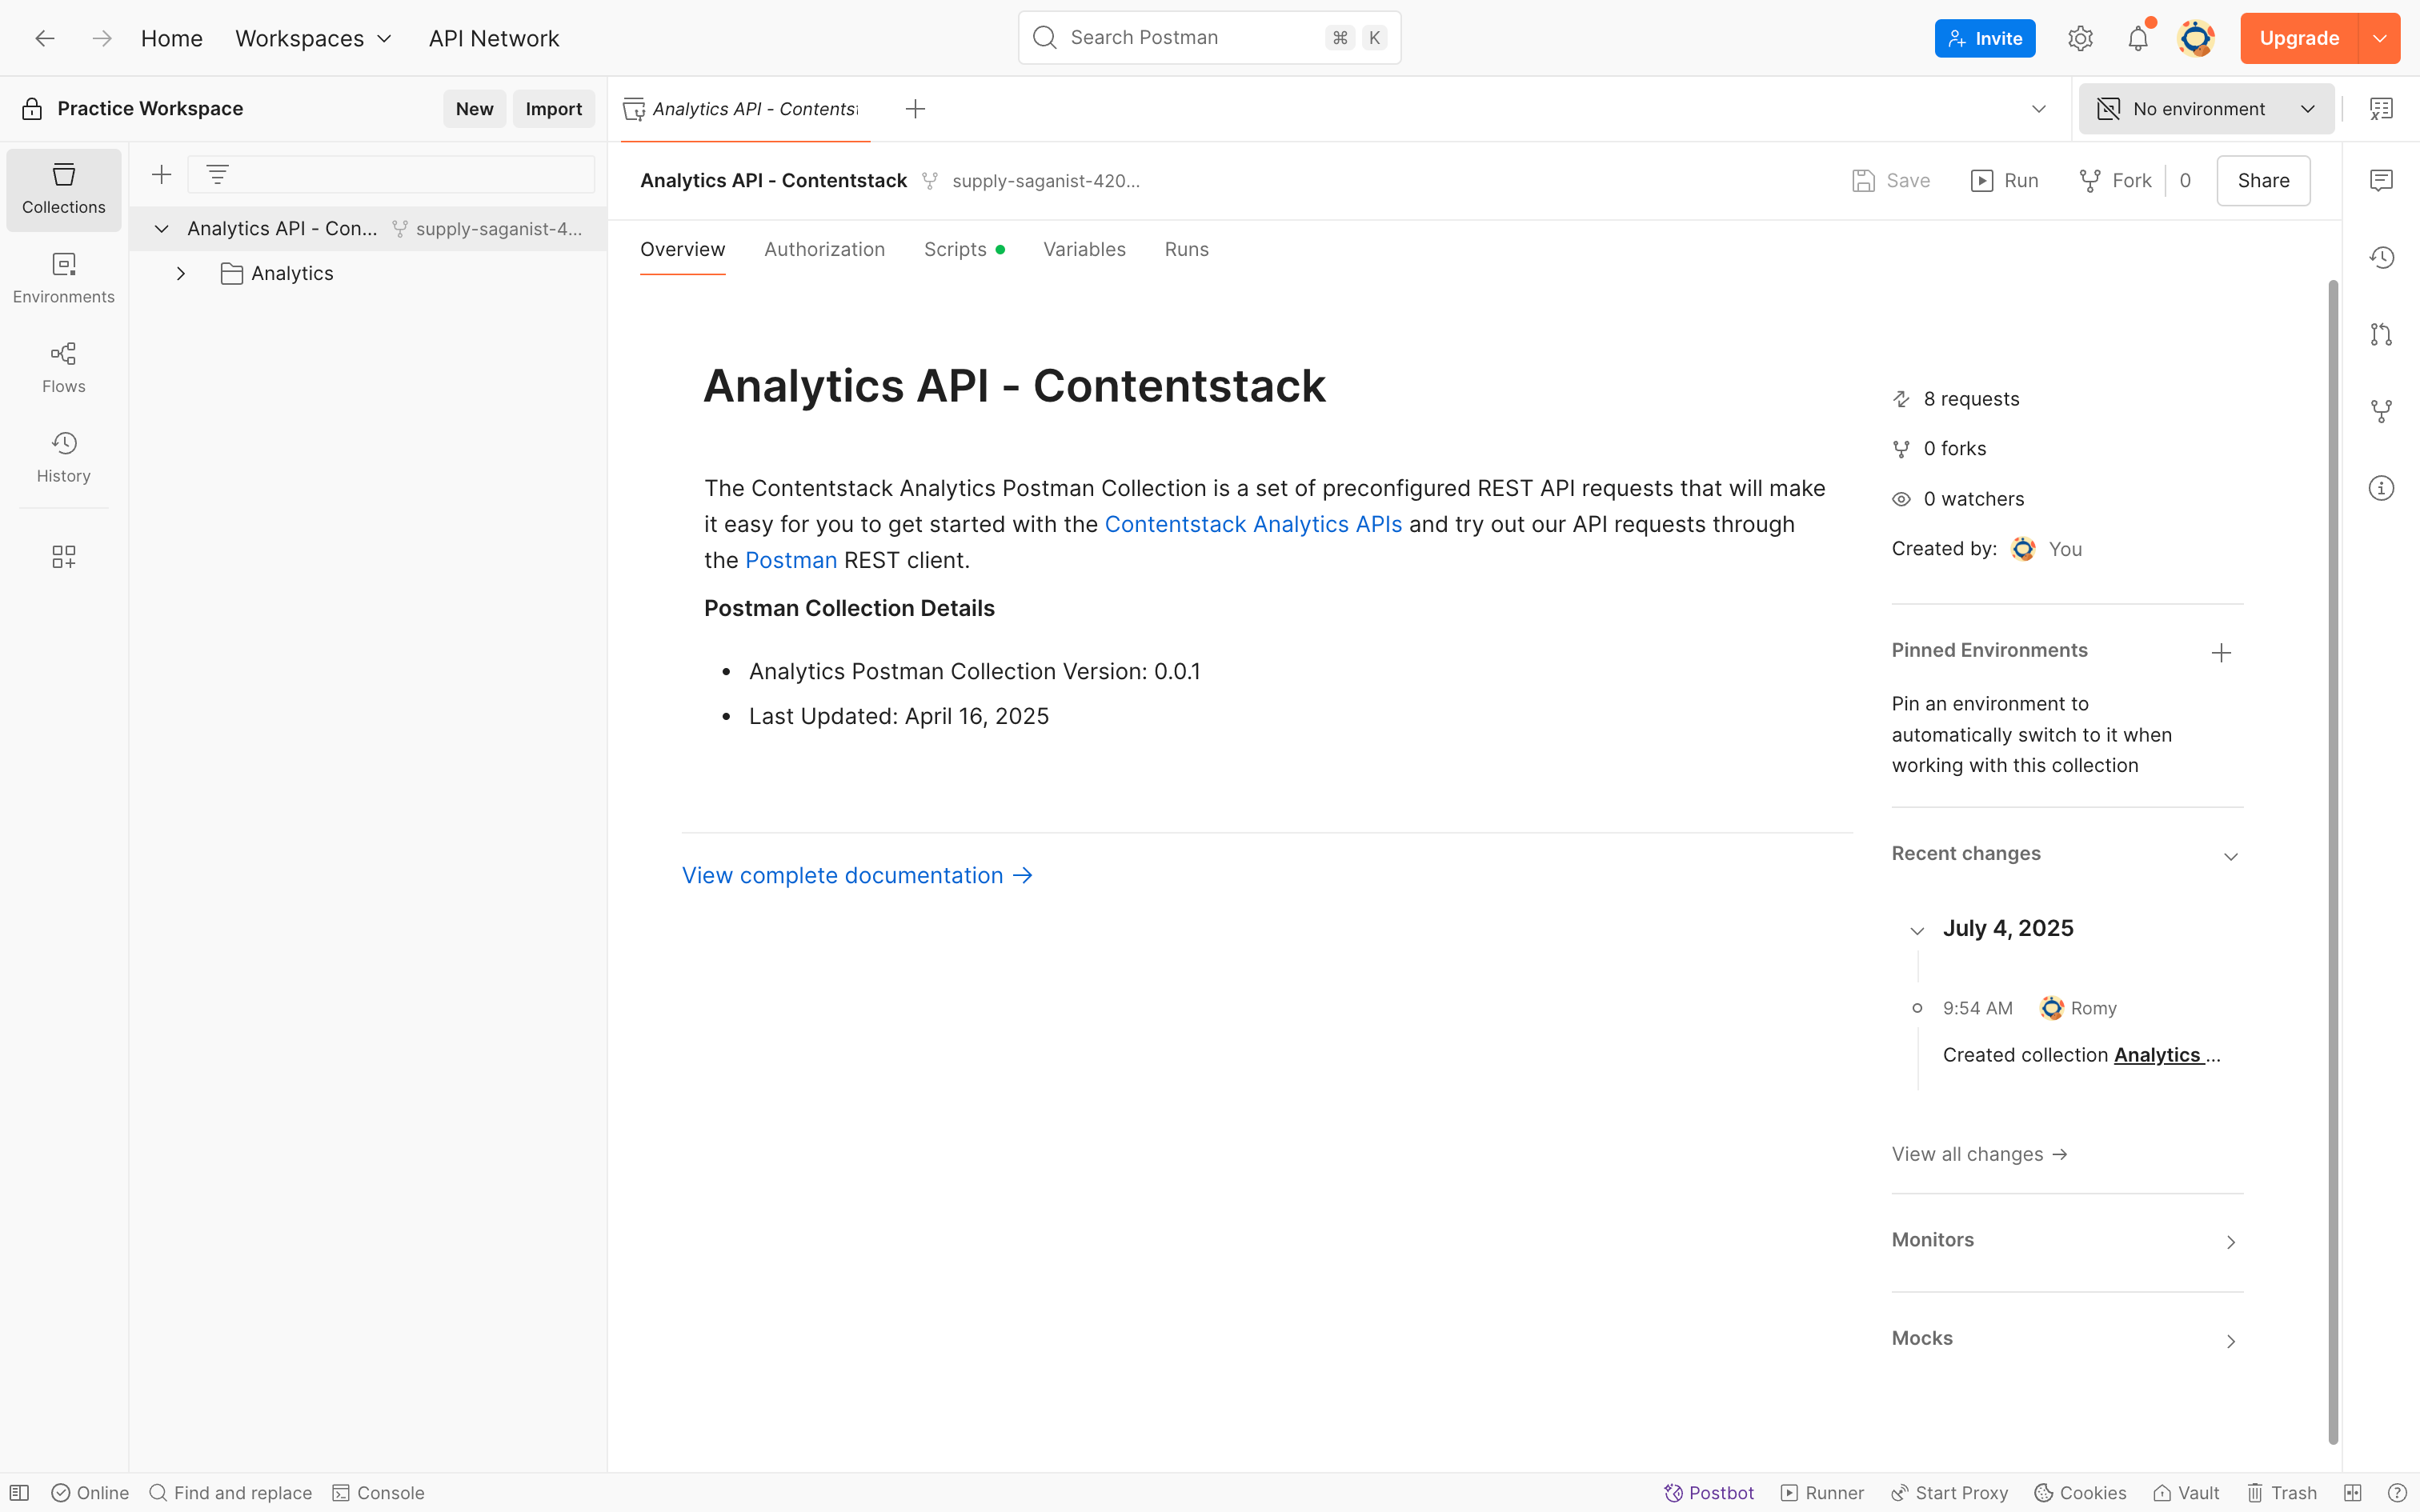Open the configure sidebar apps icon
Viewport: 2420px width, 1512px height.
click(x=64, y=556)
